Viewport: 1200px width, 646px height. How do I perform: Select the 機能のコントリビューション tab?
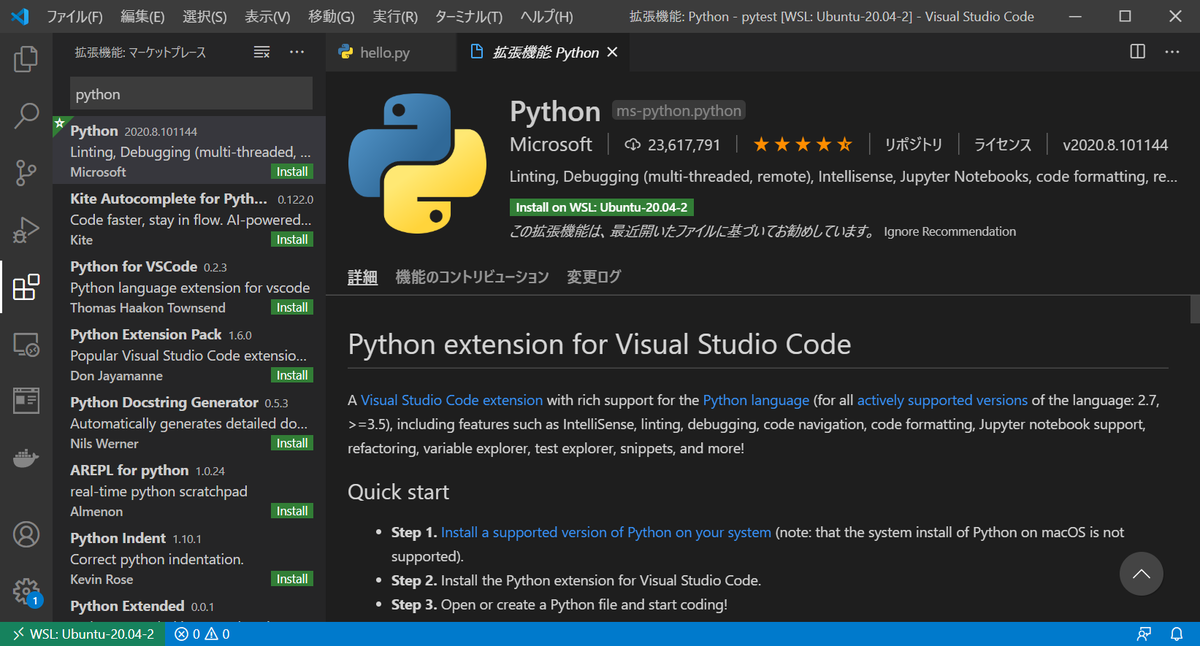pos(472,277)
